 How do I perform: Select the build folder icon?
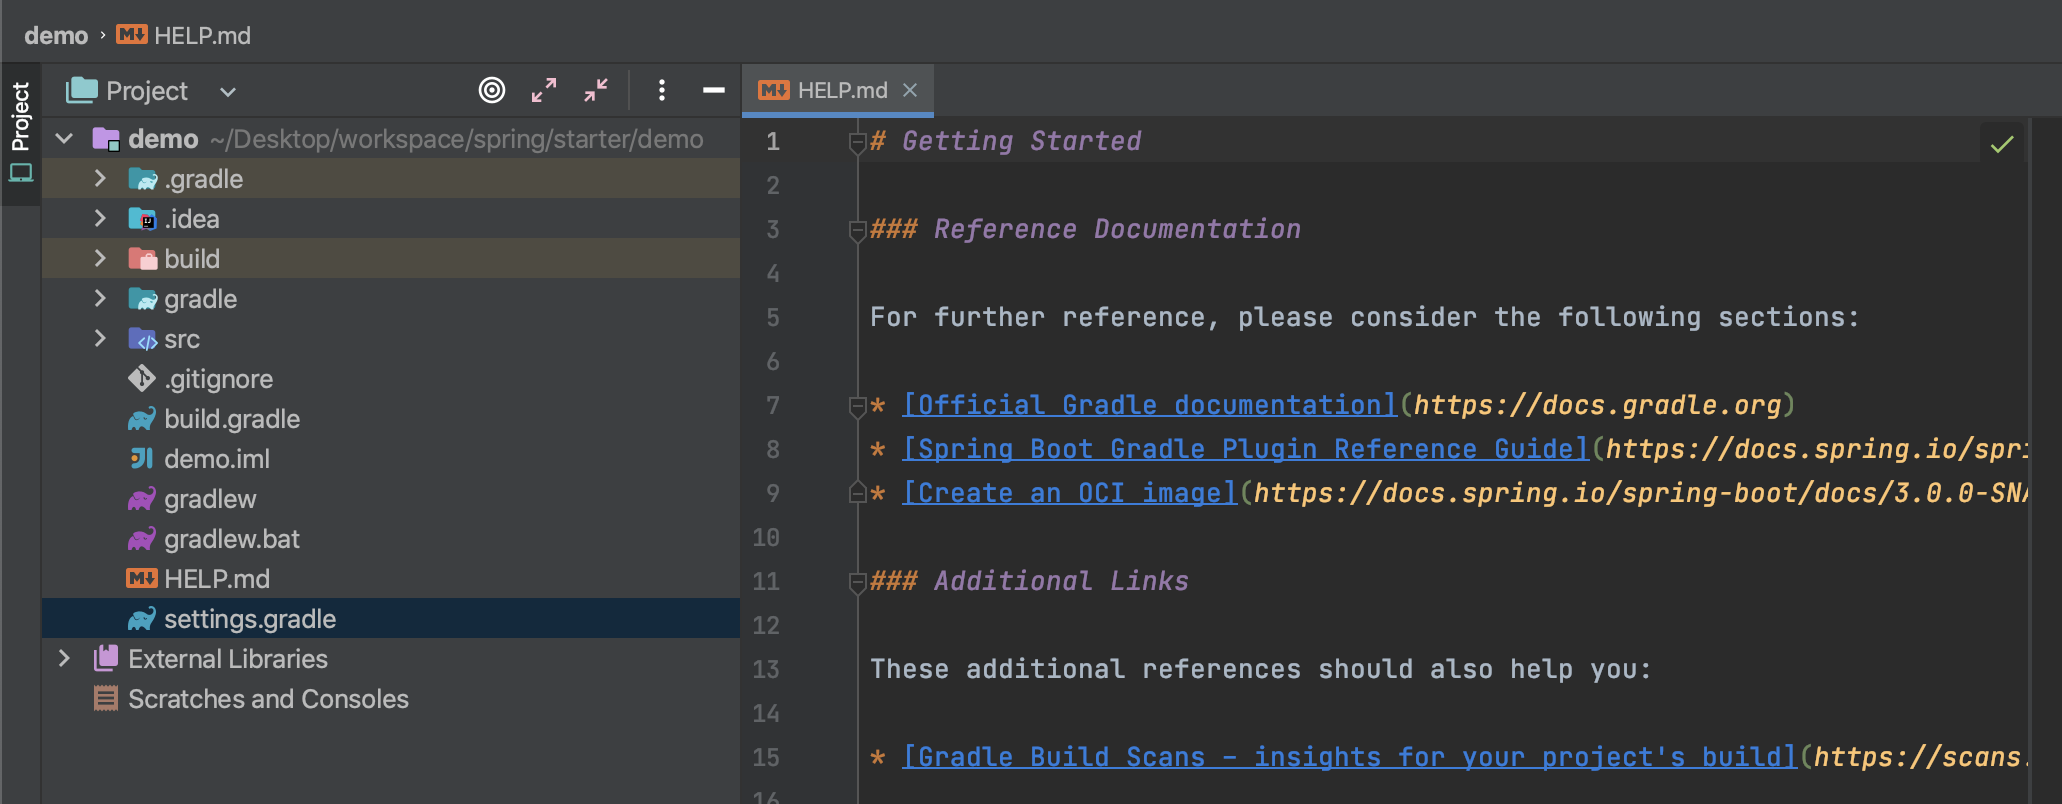pyautogui.click(x=142, y=259)
